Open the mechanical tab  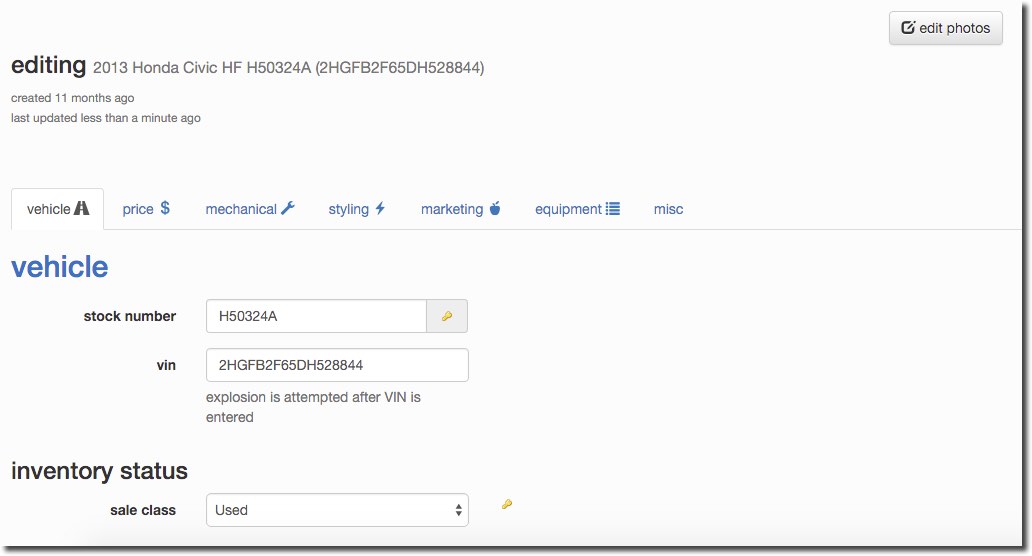(x=249, y=209)
